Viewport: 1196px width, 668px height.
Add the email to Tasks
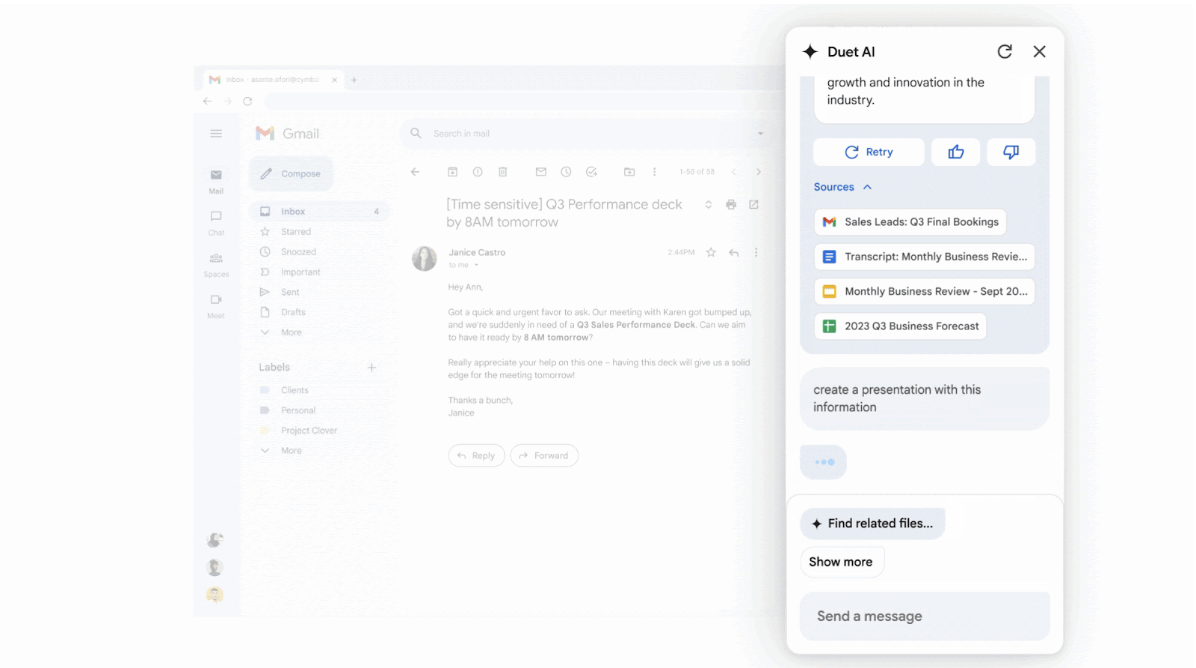coord(591,172)
